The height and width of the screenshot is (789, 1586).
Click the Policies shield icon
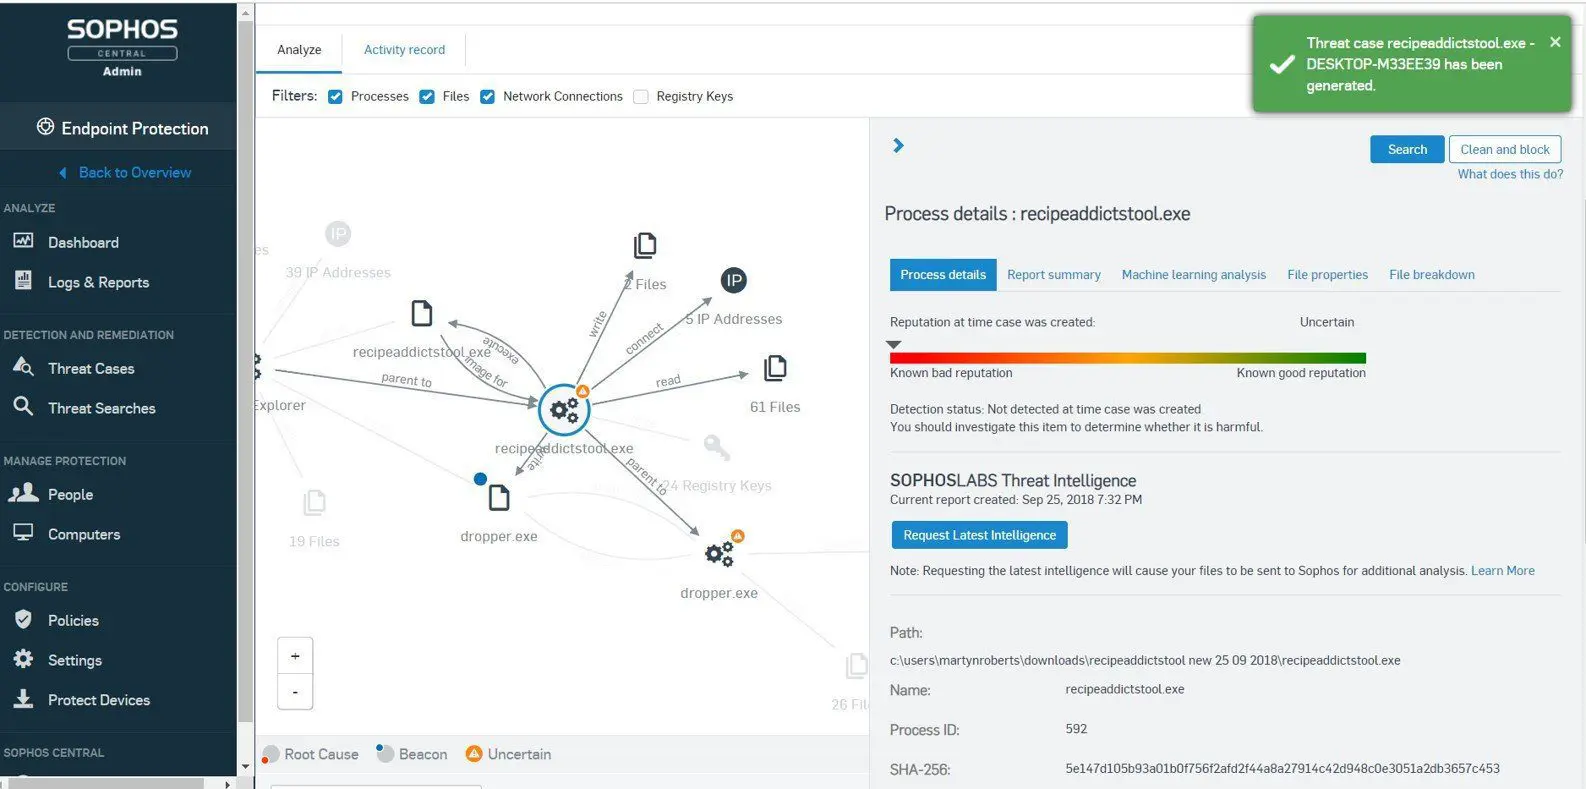point(23,619)
